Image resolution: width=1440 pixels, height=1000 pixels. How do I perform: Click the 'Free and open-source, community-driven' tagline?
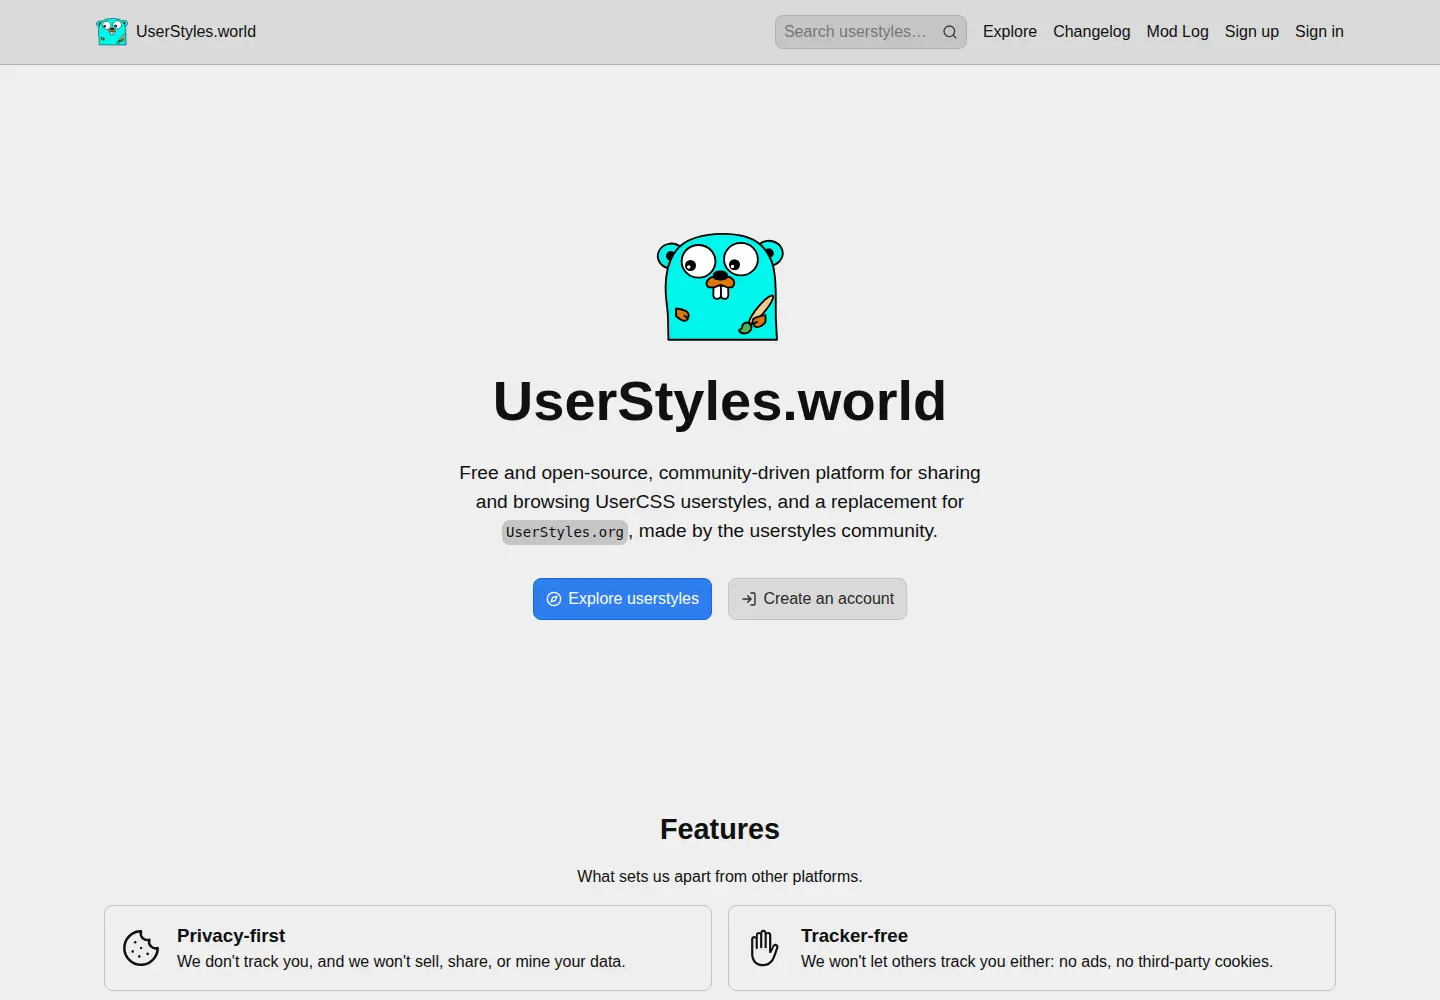coord(720,502)
